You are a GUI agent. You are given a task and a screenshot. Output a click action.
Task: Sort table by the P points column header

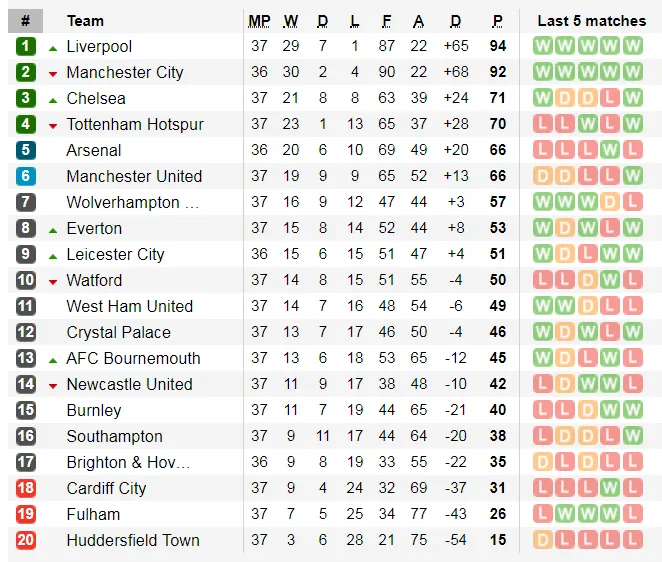point(497,20)
